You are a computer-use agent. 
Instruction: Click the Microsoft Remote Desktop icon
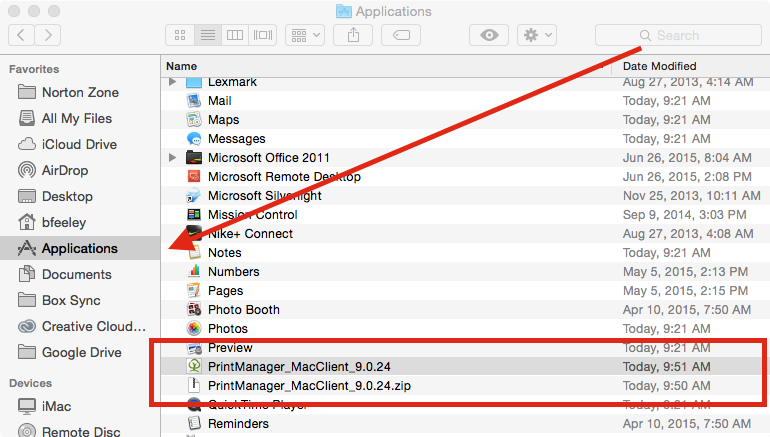[194, 177]
